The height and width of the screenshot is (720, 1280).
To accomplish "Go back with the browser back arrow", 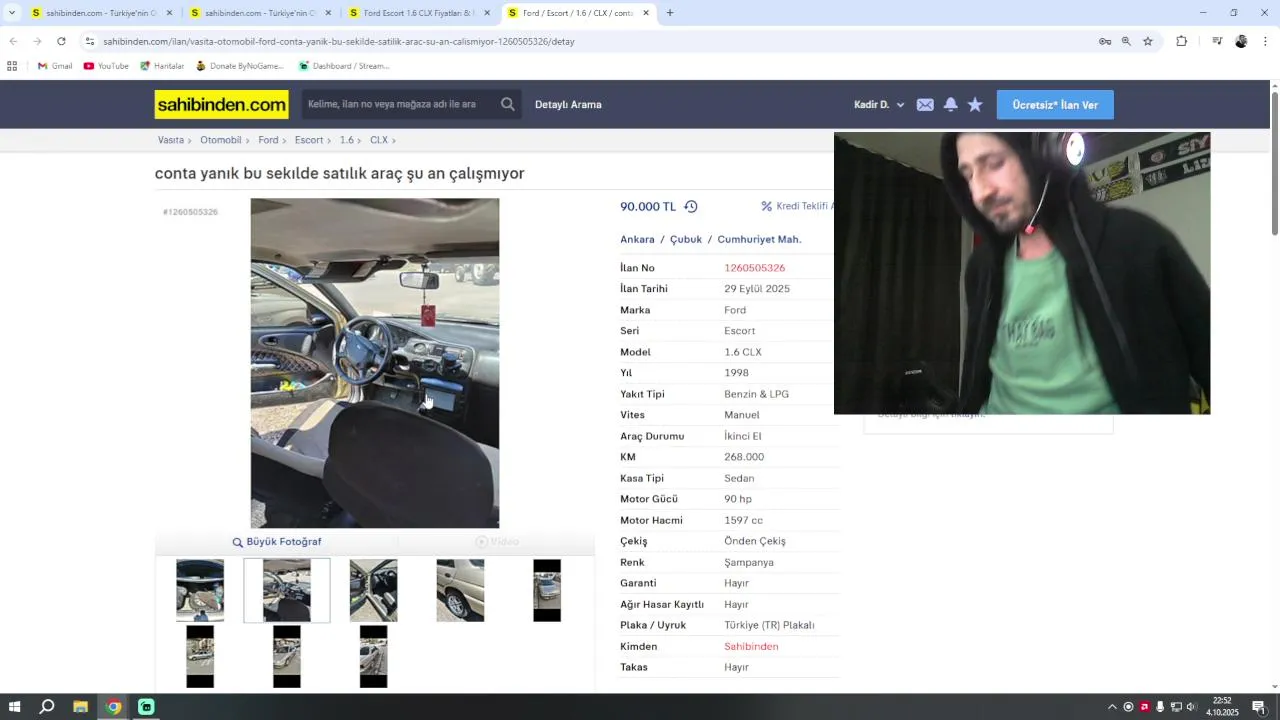I will tap(13, 41).
